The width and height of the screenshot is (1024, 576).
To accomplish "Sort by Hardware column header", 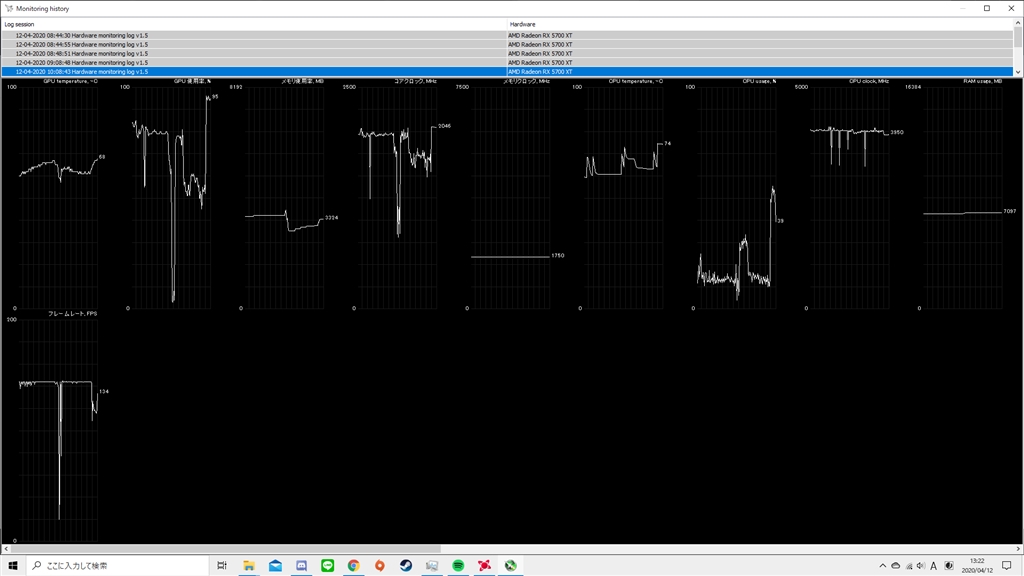I will pyautogui.click(x=760, y=24).
